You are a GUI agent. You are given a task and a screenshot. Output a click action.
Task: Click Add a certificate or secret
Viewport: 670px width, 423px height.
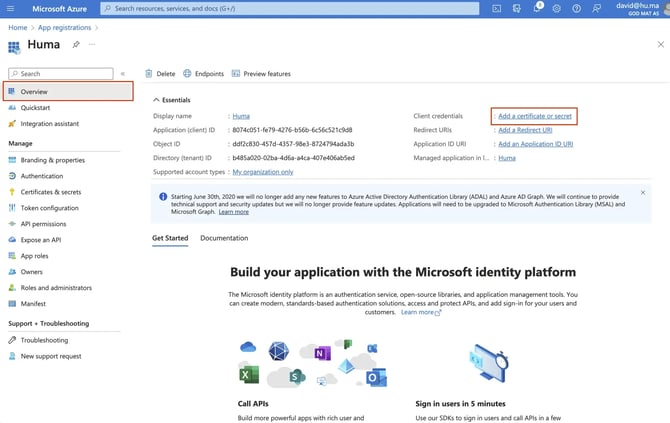click(x=535, y=116)
